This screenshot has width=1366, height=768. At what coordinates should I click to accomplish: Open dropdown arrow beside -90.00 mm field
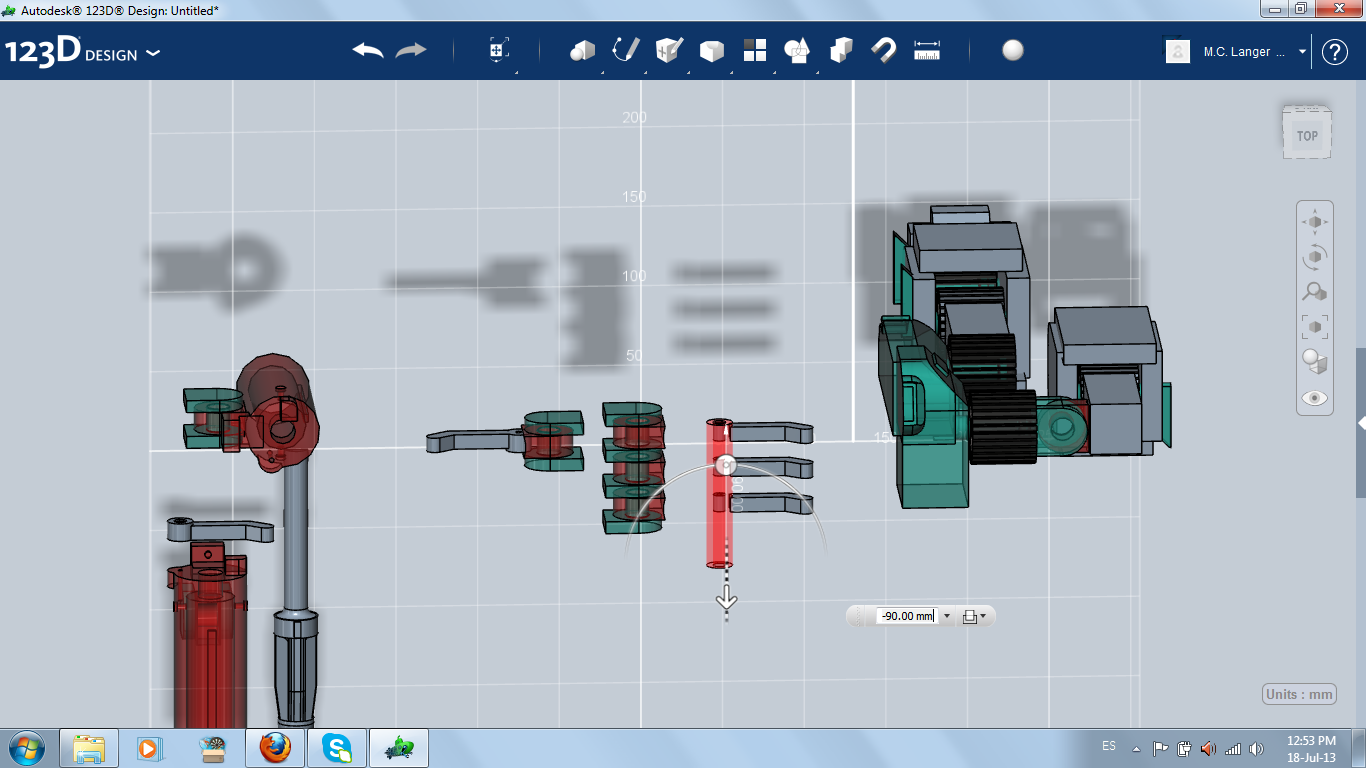(x=947, y=616)
